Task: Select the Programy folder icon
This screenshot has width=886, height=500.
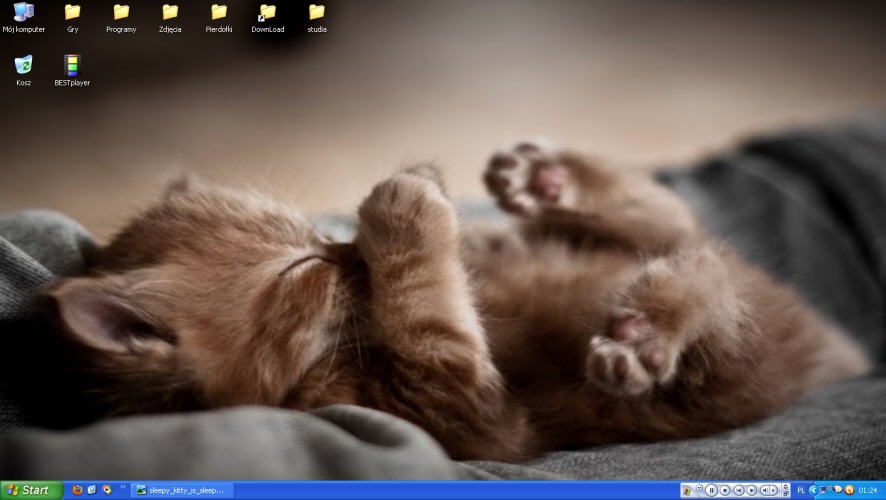Action: [121, 13]
